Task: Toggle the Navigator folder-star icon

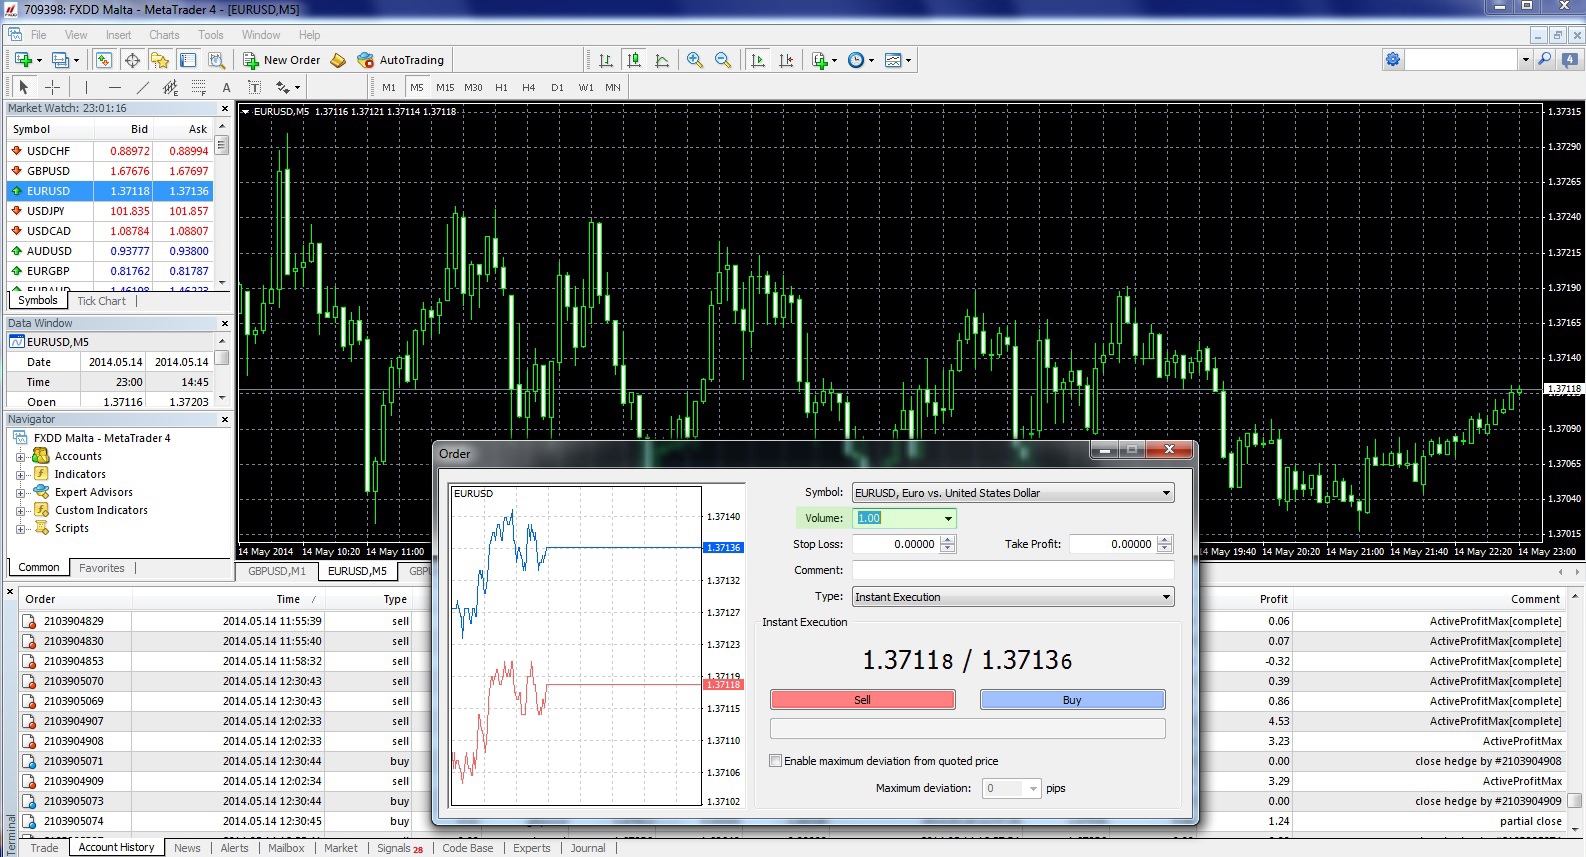Action: click(x=160, y=60)
